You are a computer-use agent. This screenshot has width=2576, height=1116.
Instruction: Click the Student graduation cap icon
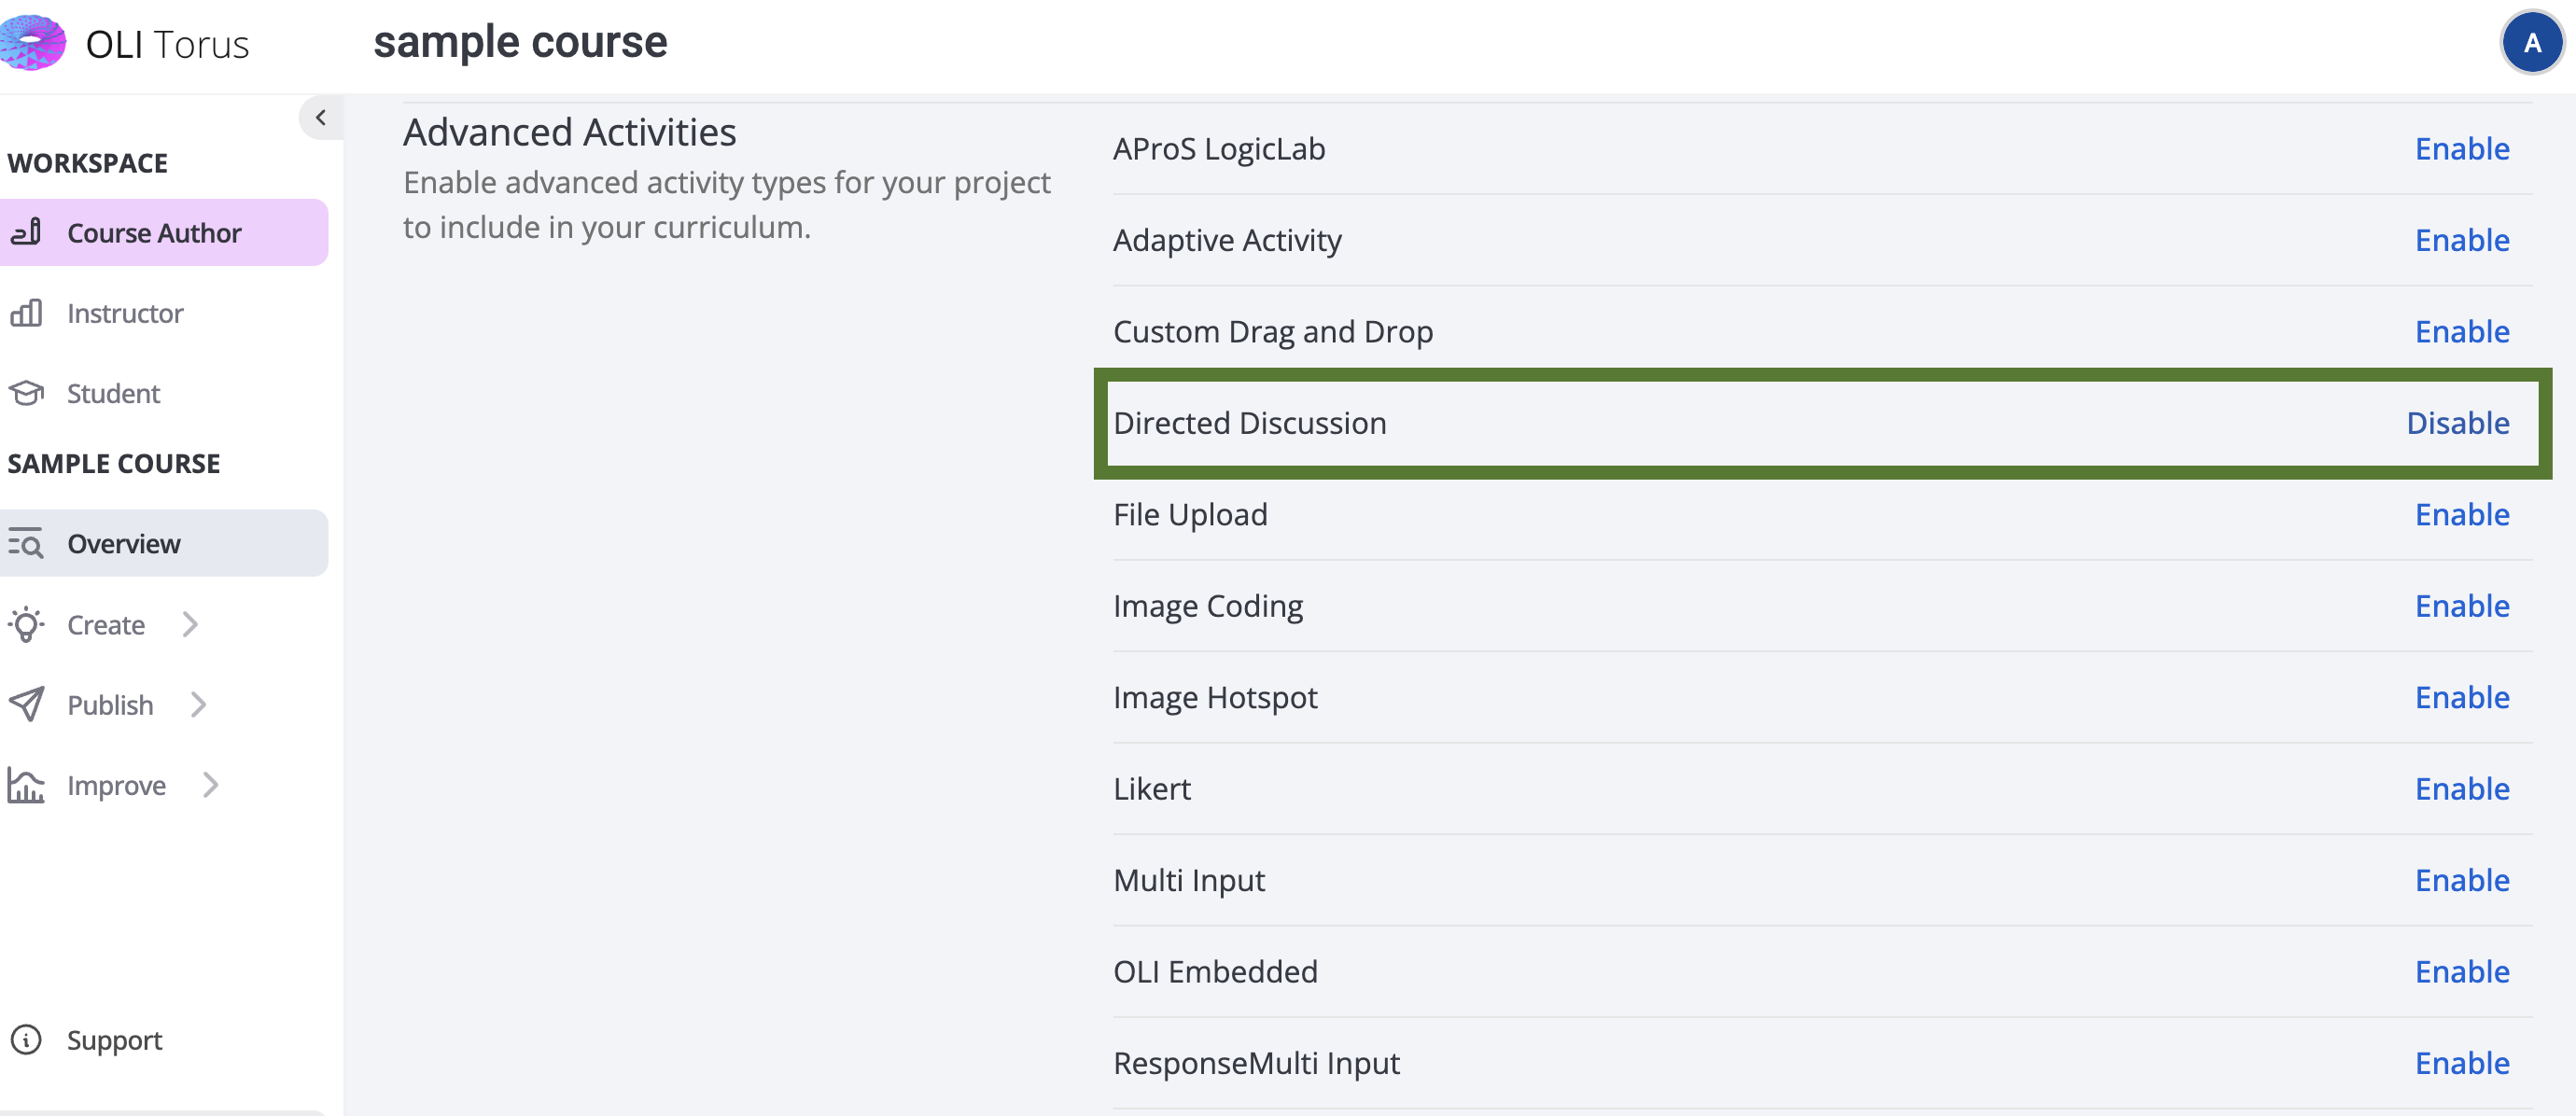tap(26, 393)
